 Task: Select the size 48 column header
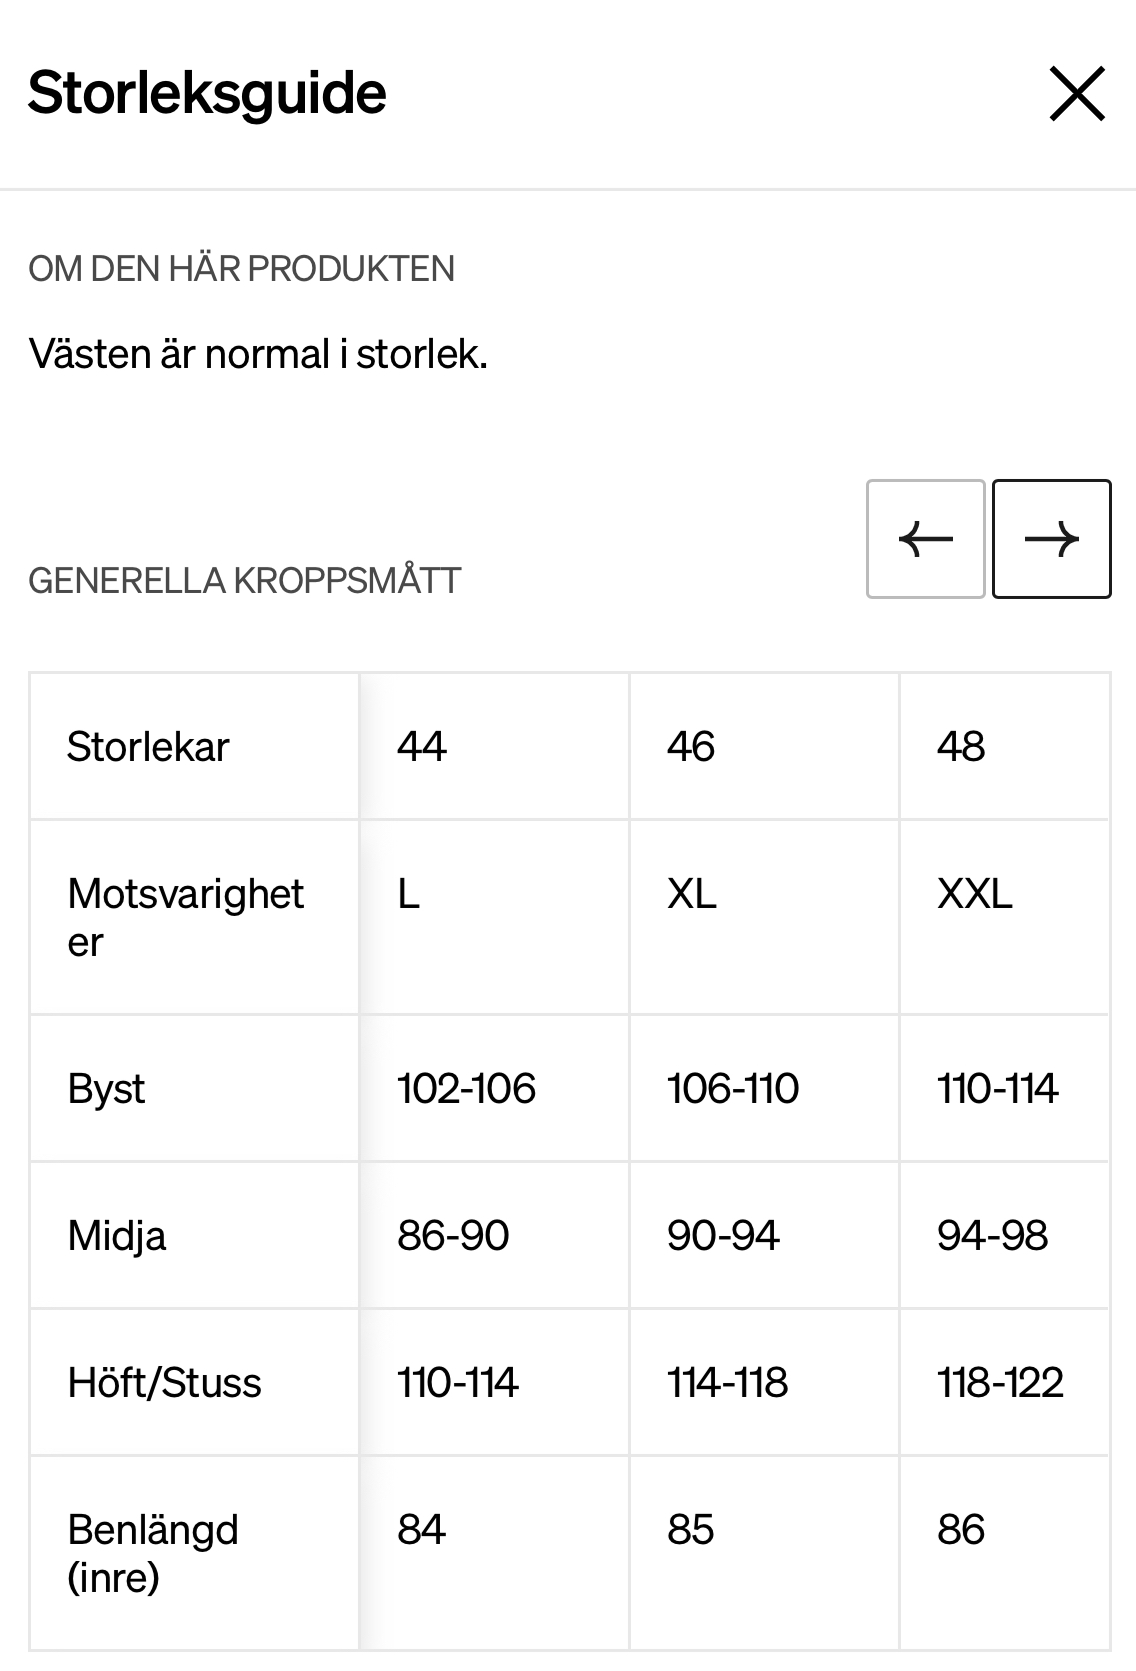[1005, 746]
